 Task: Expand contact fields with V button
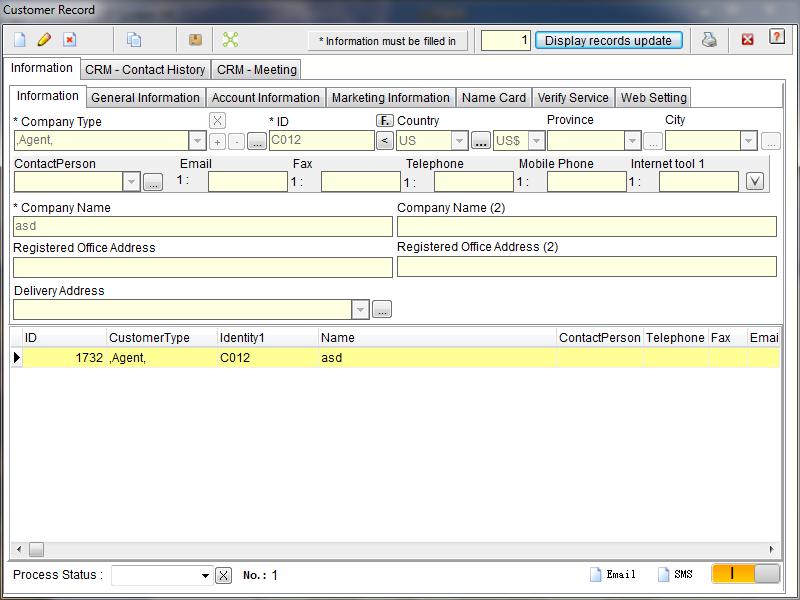point(755,181)
